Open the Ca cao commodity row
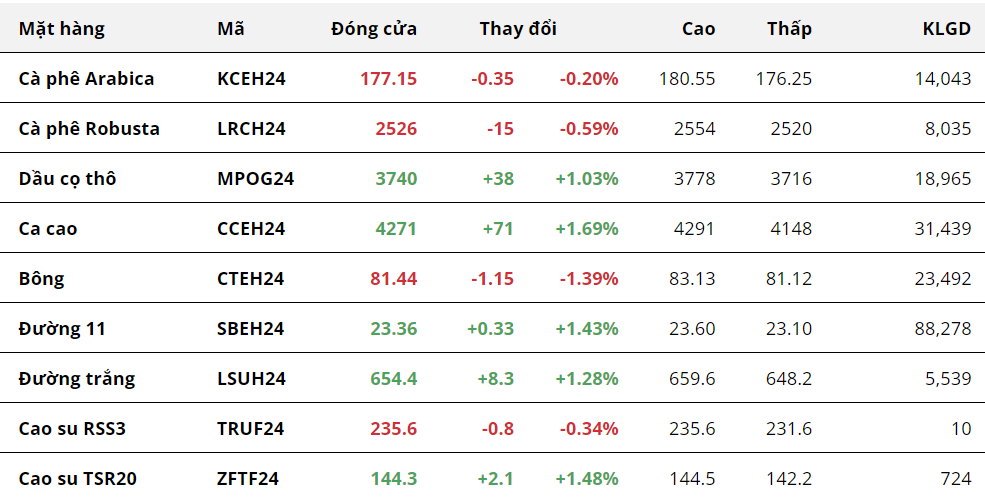Viewport: 985px width, 500px height. [48, 229]
